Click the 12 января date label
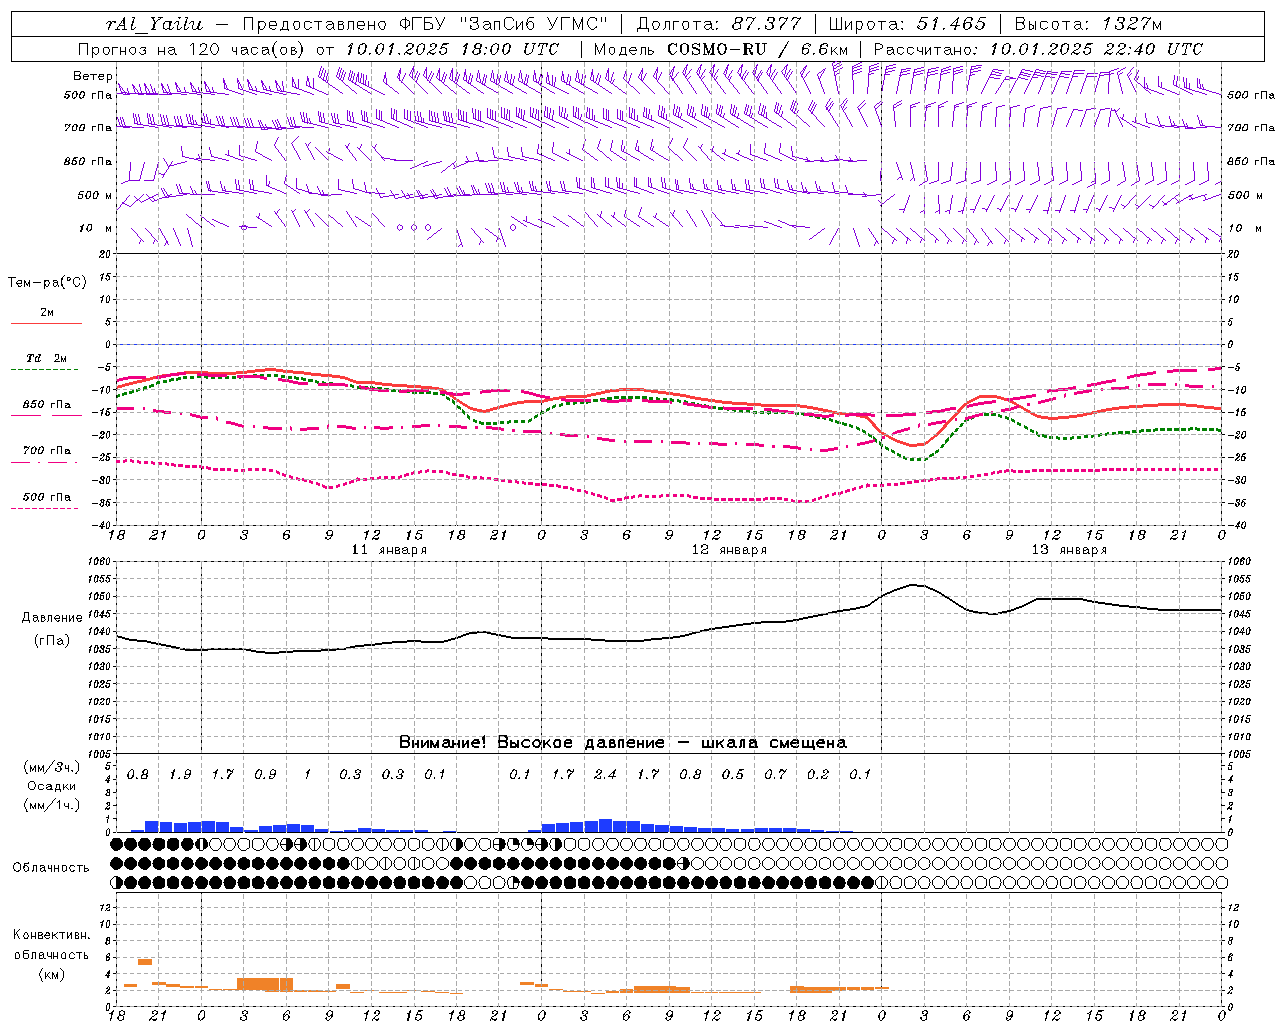This screenshot has height=1024, width=1280. (729, 550)
